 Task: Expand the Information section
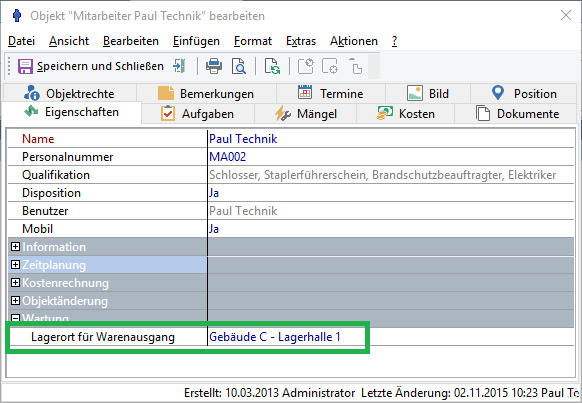tap(15, 246)
